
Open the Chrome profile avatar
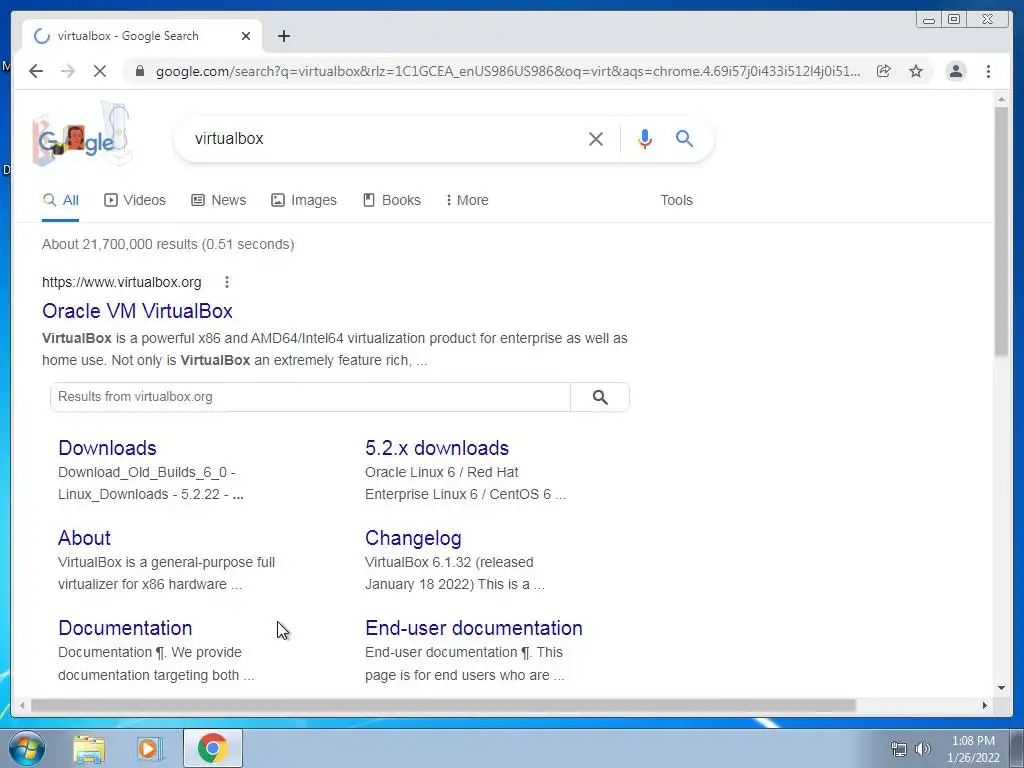(x=955, y=71)
